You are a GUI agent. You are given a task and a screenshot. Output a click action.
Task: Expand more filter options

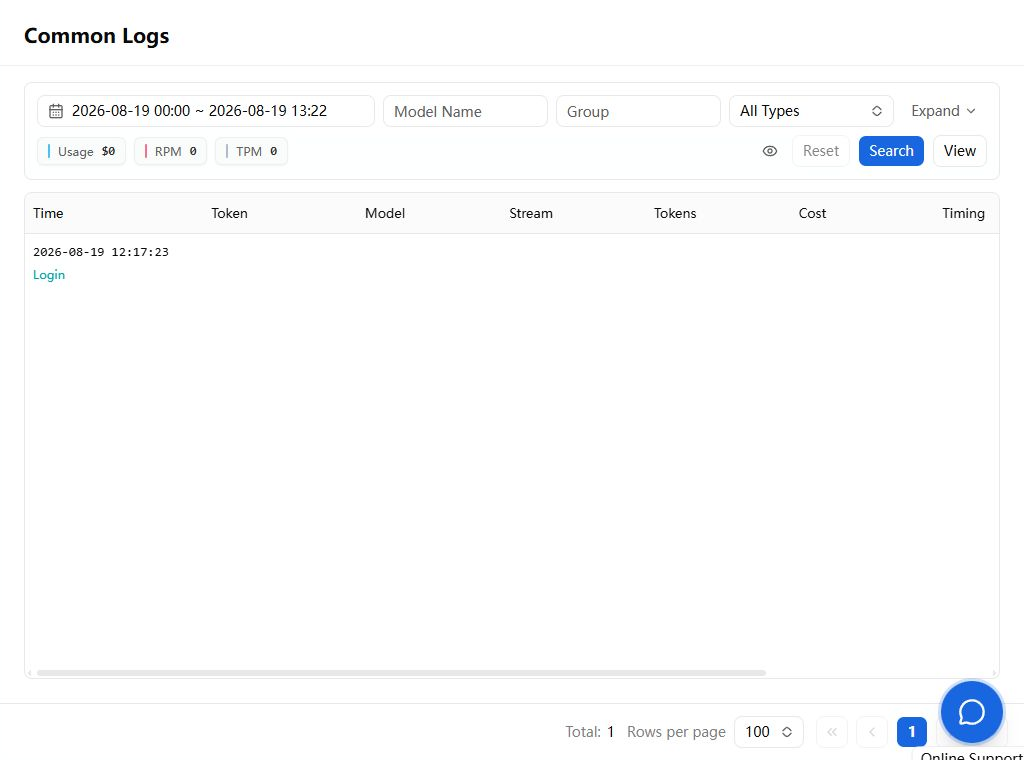tap(943, 111)
